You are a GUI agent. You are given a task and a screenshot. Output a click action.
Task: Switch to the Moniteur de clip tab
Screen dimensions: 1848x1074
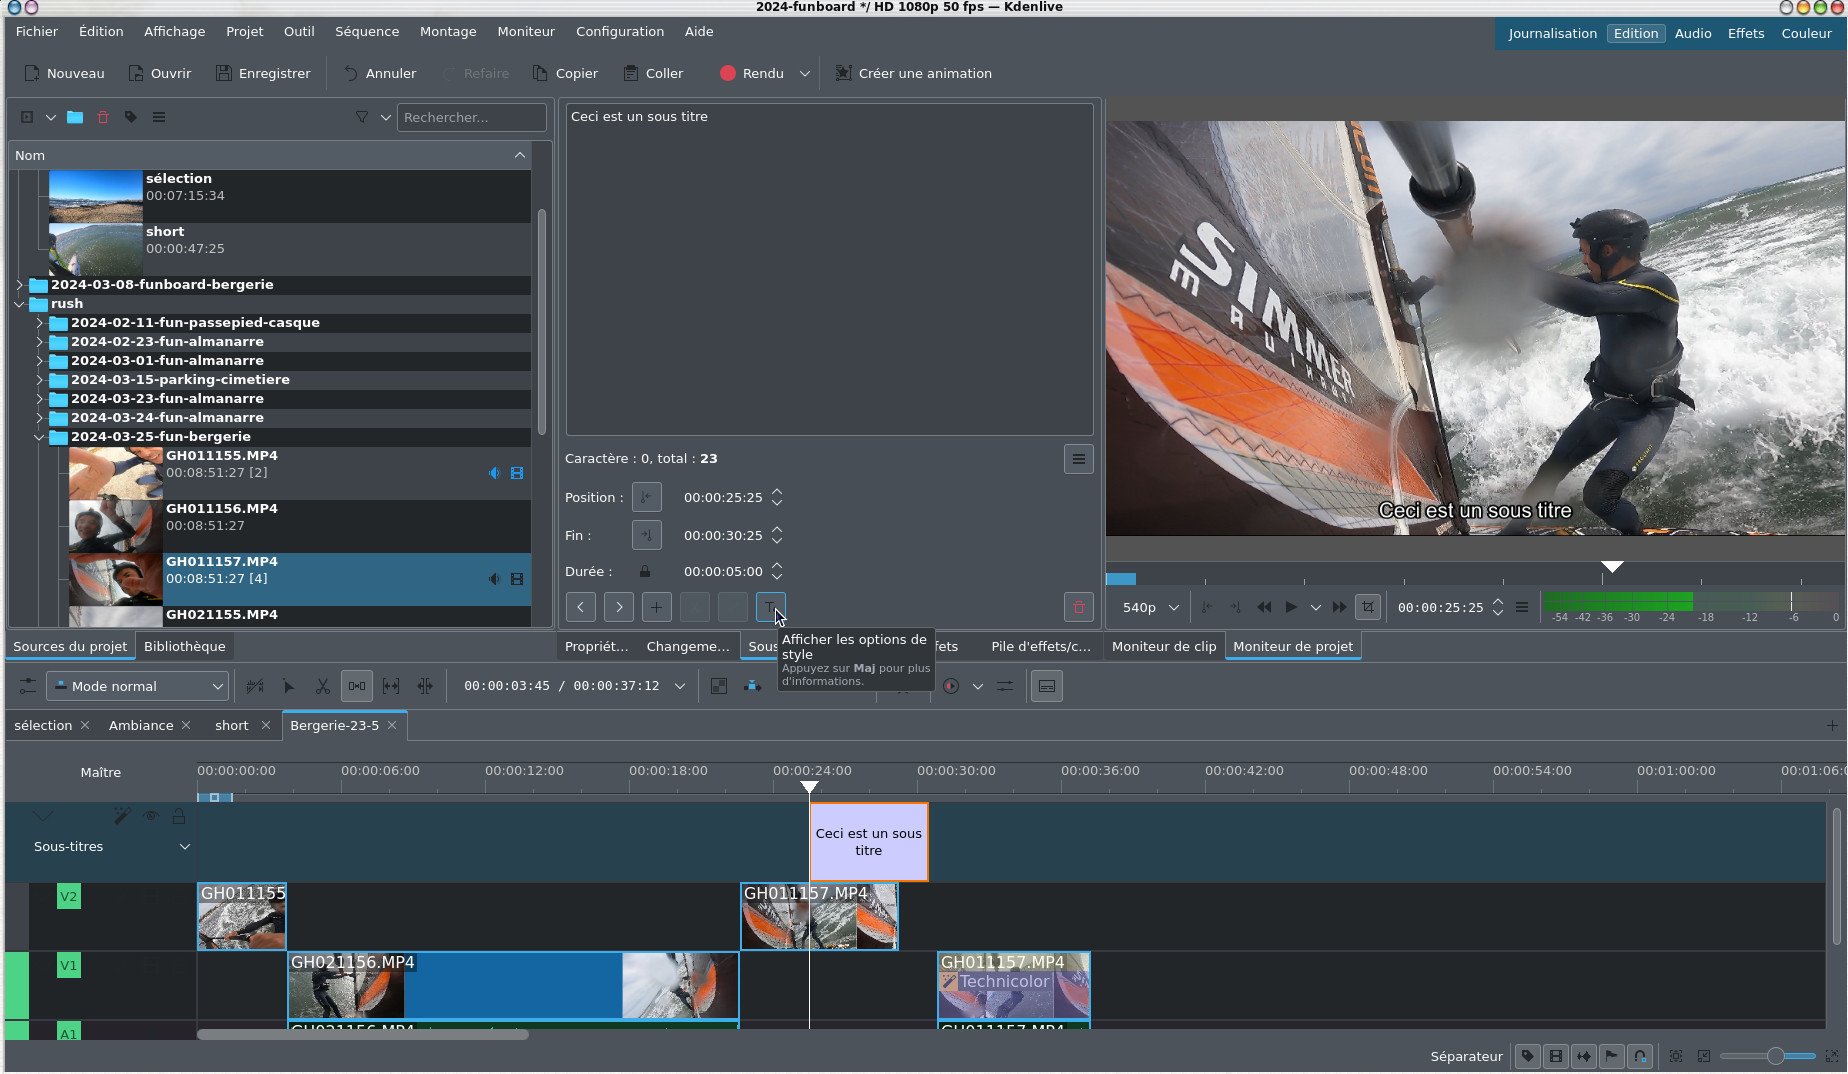pos(1164,646)
